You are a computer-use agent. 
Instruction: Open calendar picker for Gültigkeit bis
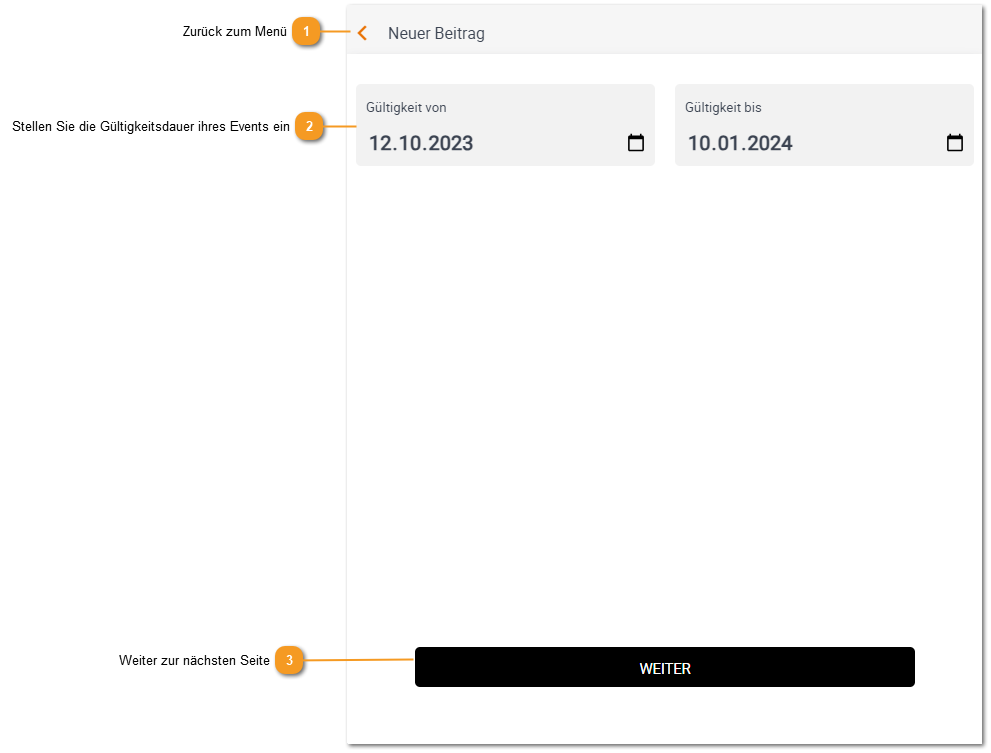[955, 143]
